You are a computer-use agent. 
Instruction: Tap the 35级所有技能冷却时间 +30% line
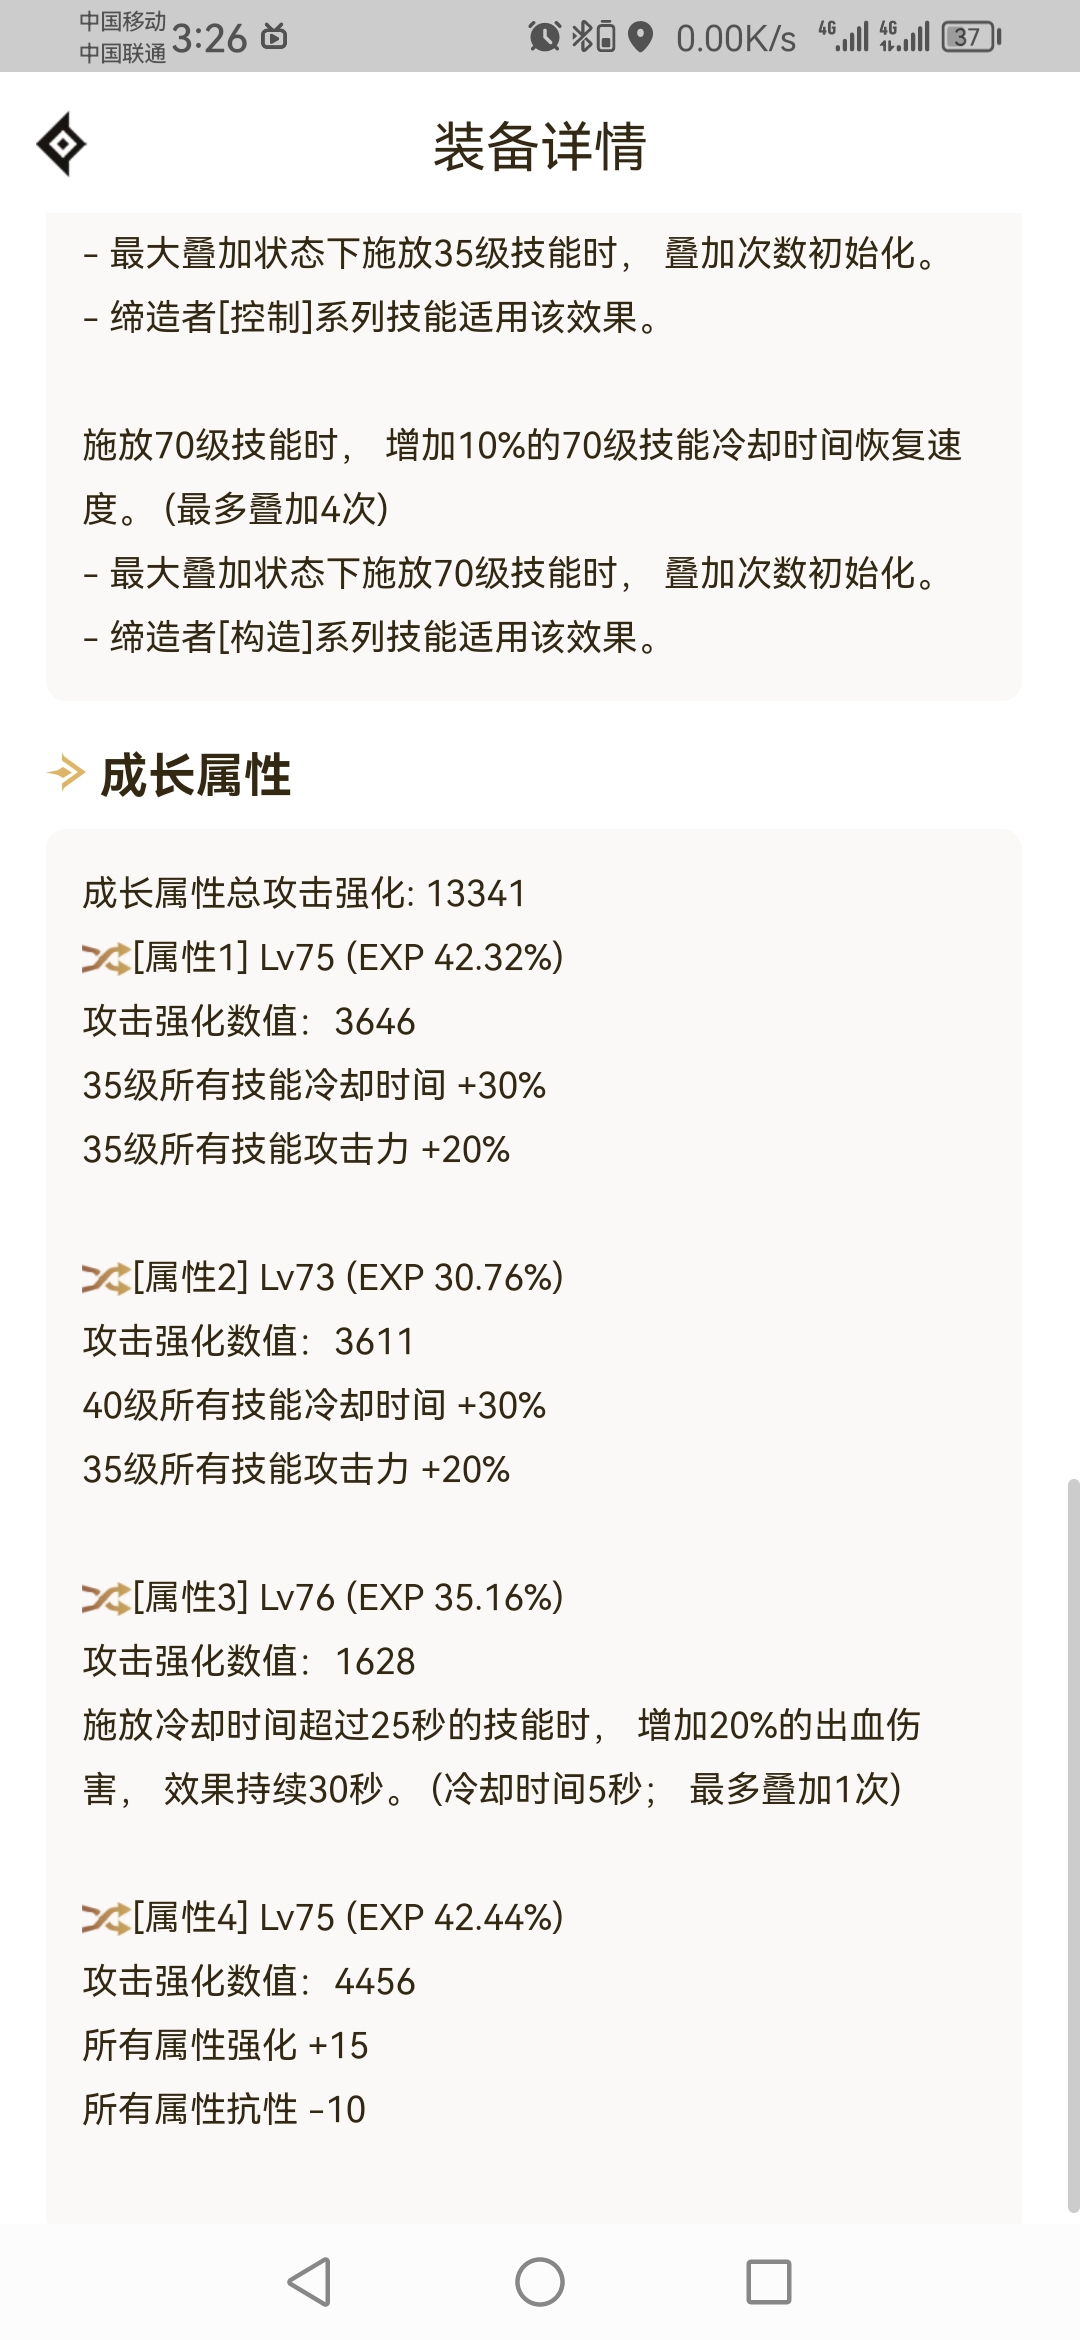pos(314,1086)
